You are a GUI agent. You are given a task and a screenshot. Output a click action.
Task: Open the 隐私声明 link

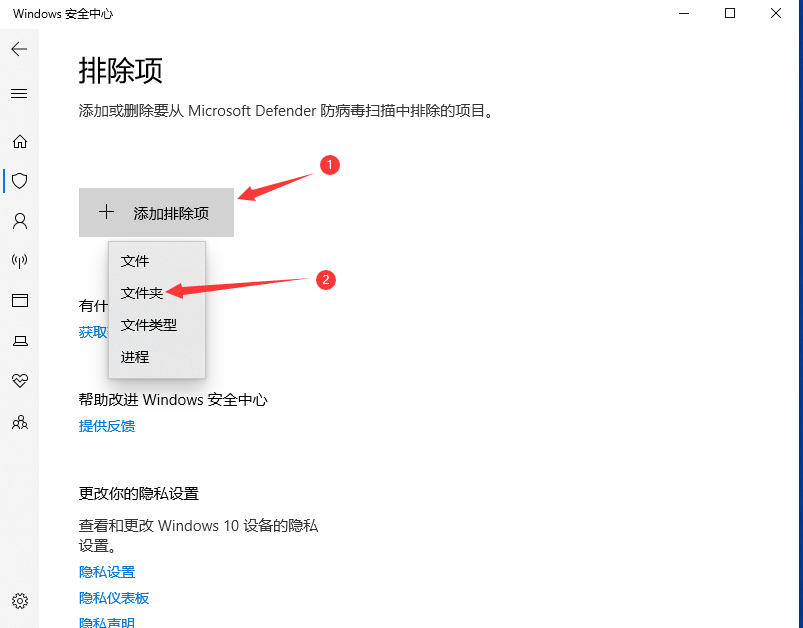tap(107, 622)
